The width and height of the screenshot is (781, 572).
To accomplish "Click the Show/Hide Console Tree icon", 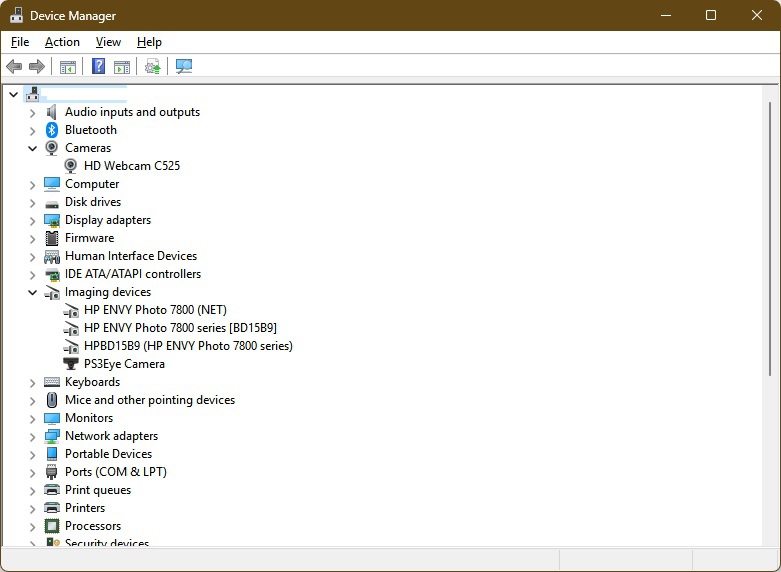I will tap(68, 67).
